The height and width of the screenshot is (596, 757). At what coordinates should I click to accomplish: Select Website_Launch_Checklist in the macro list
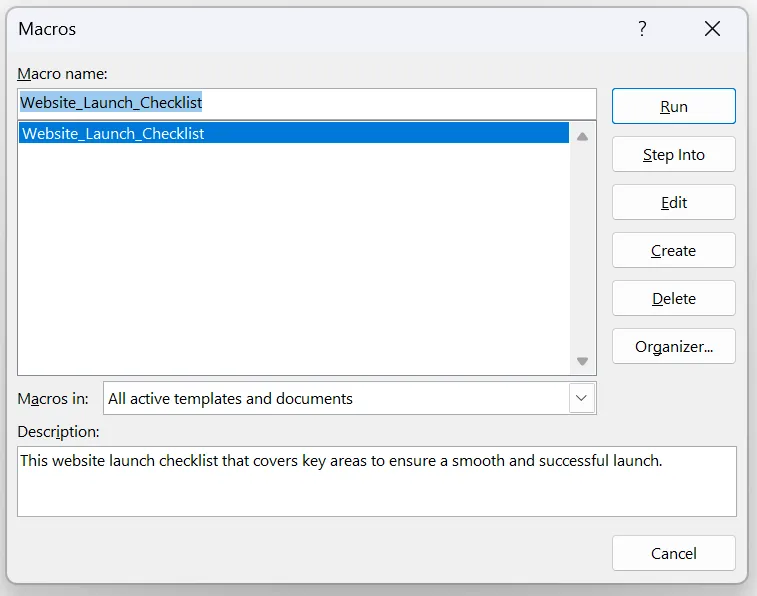(x=294, y=133)
